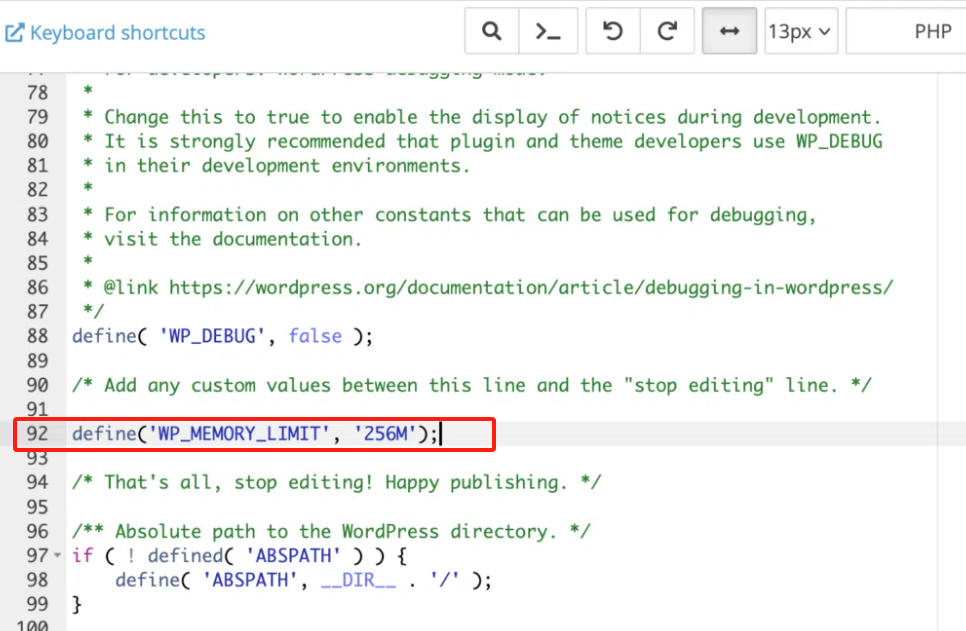Click the 'false' value in the WP_DEBUG define

[315, 336]
